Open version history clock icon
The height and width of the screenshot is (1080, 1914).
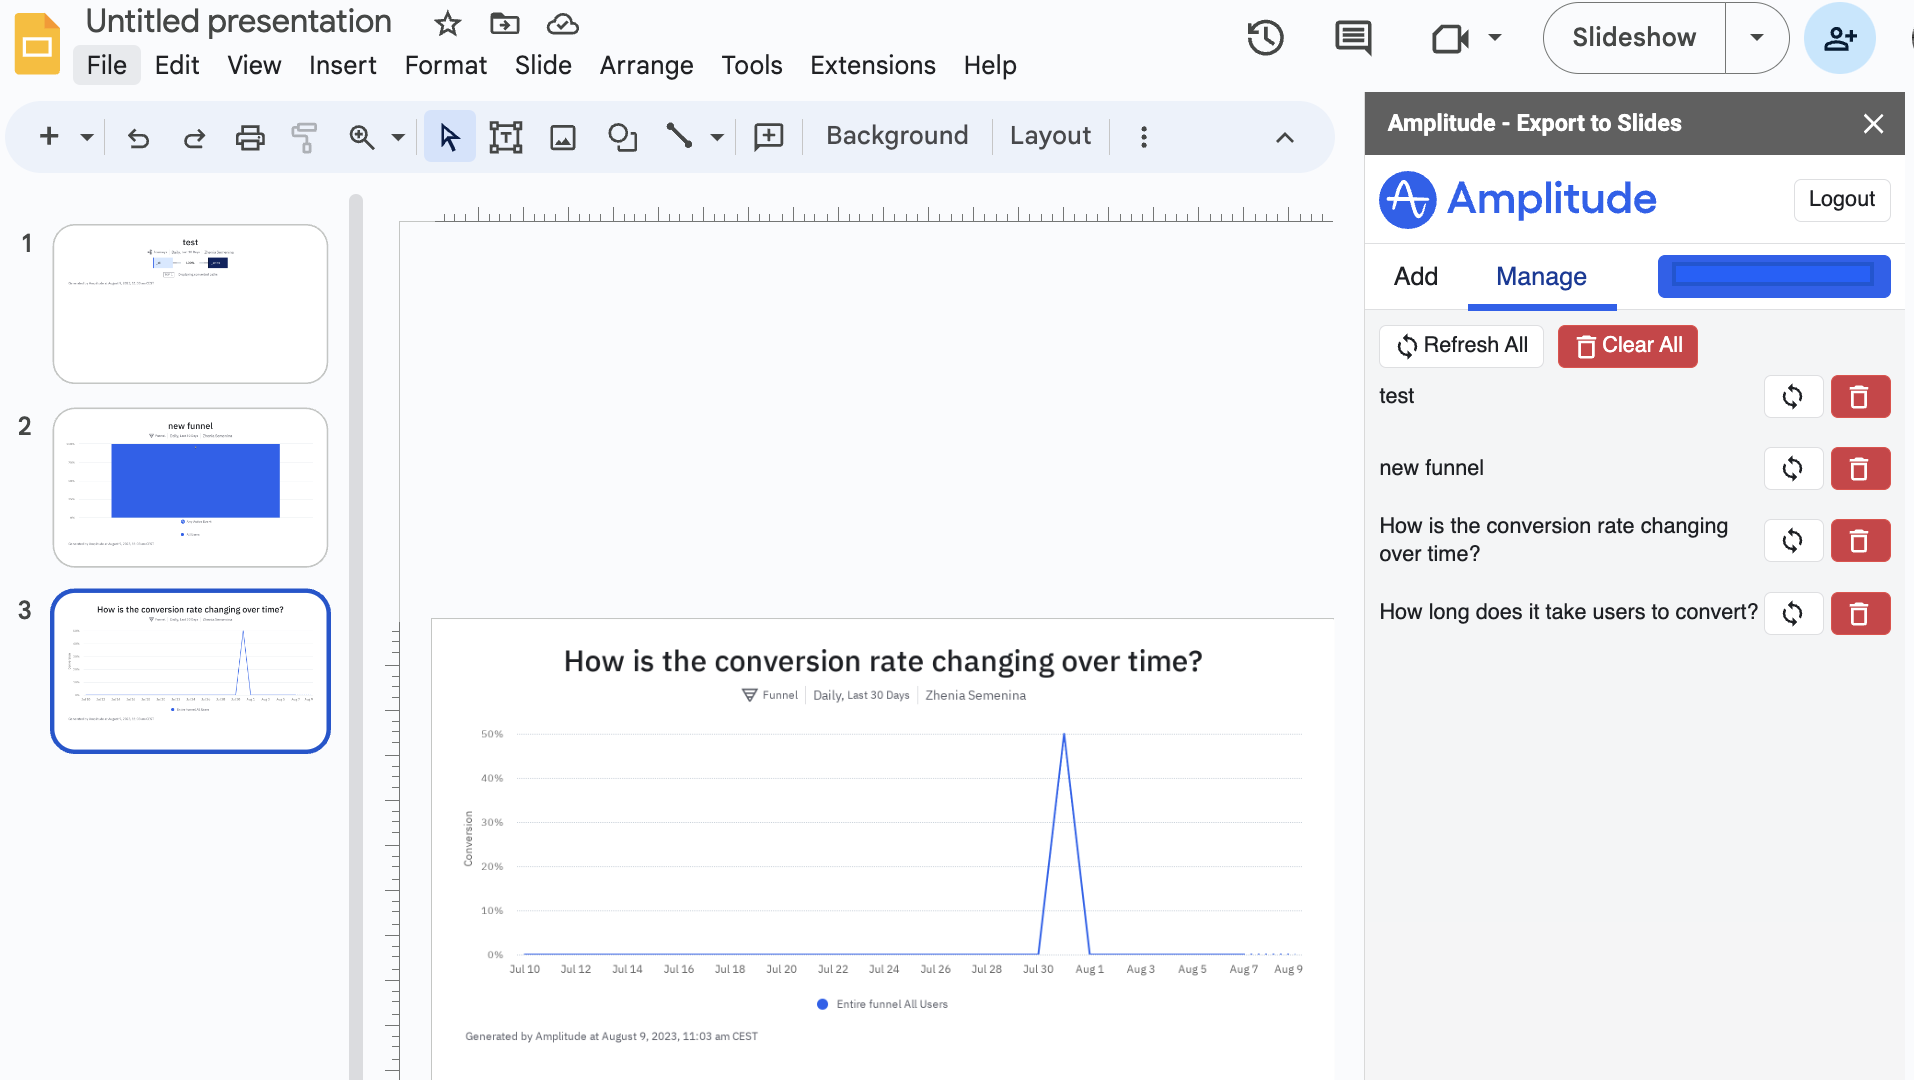tap(1265, 38)
